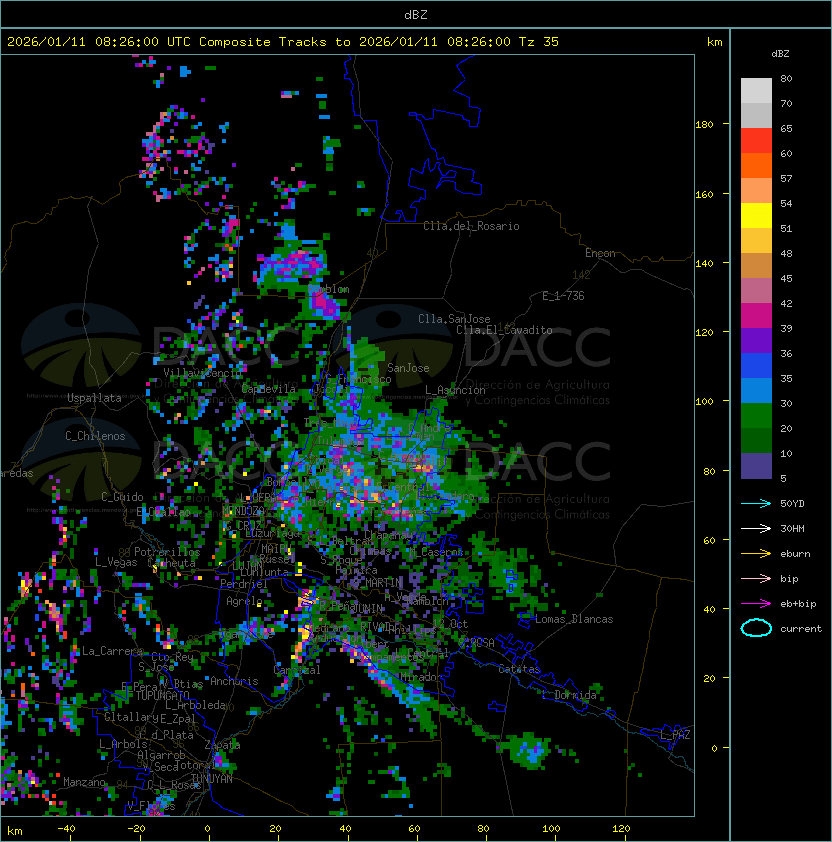
Task: Select the magenta 39-42 dBZ swatch
Action: click(756, 316)
